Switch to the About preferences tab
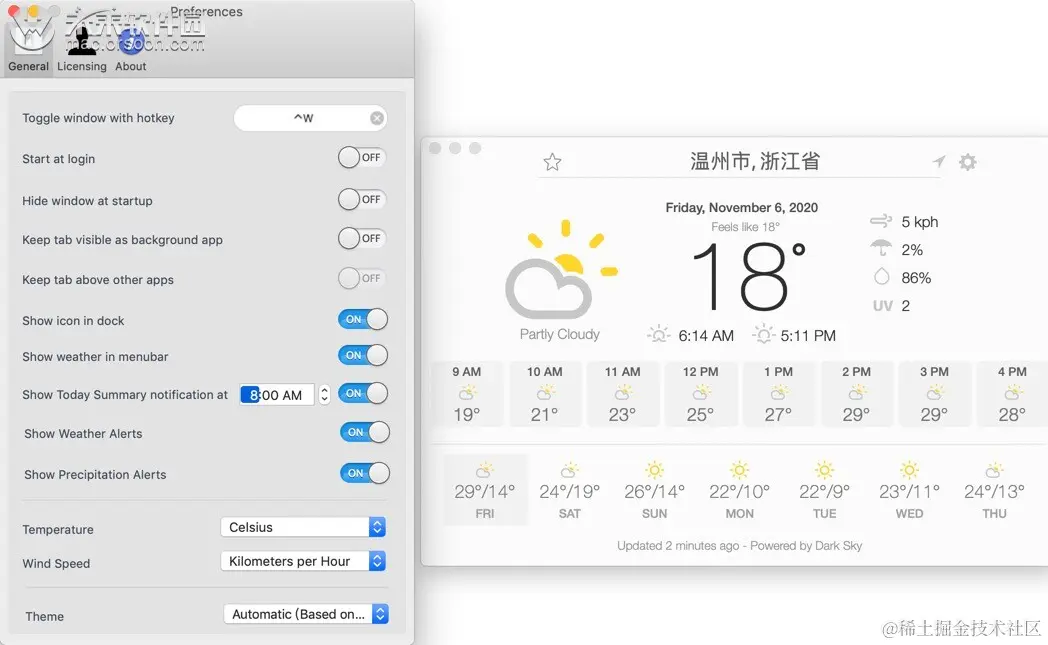This screenshot has width=1048, height=645. (x=130, y=50)
